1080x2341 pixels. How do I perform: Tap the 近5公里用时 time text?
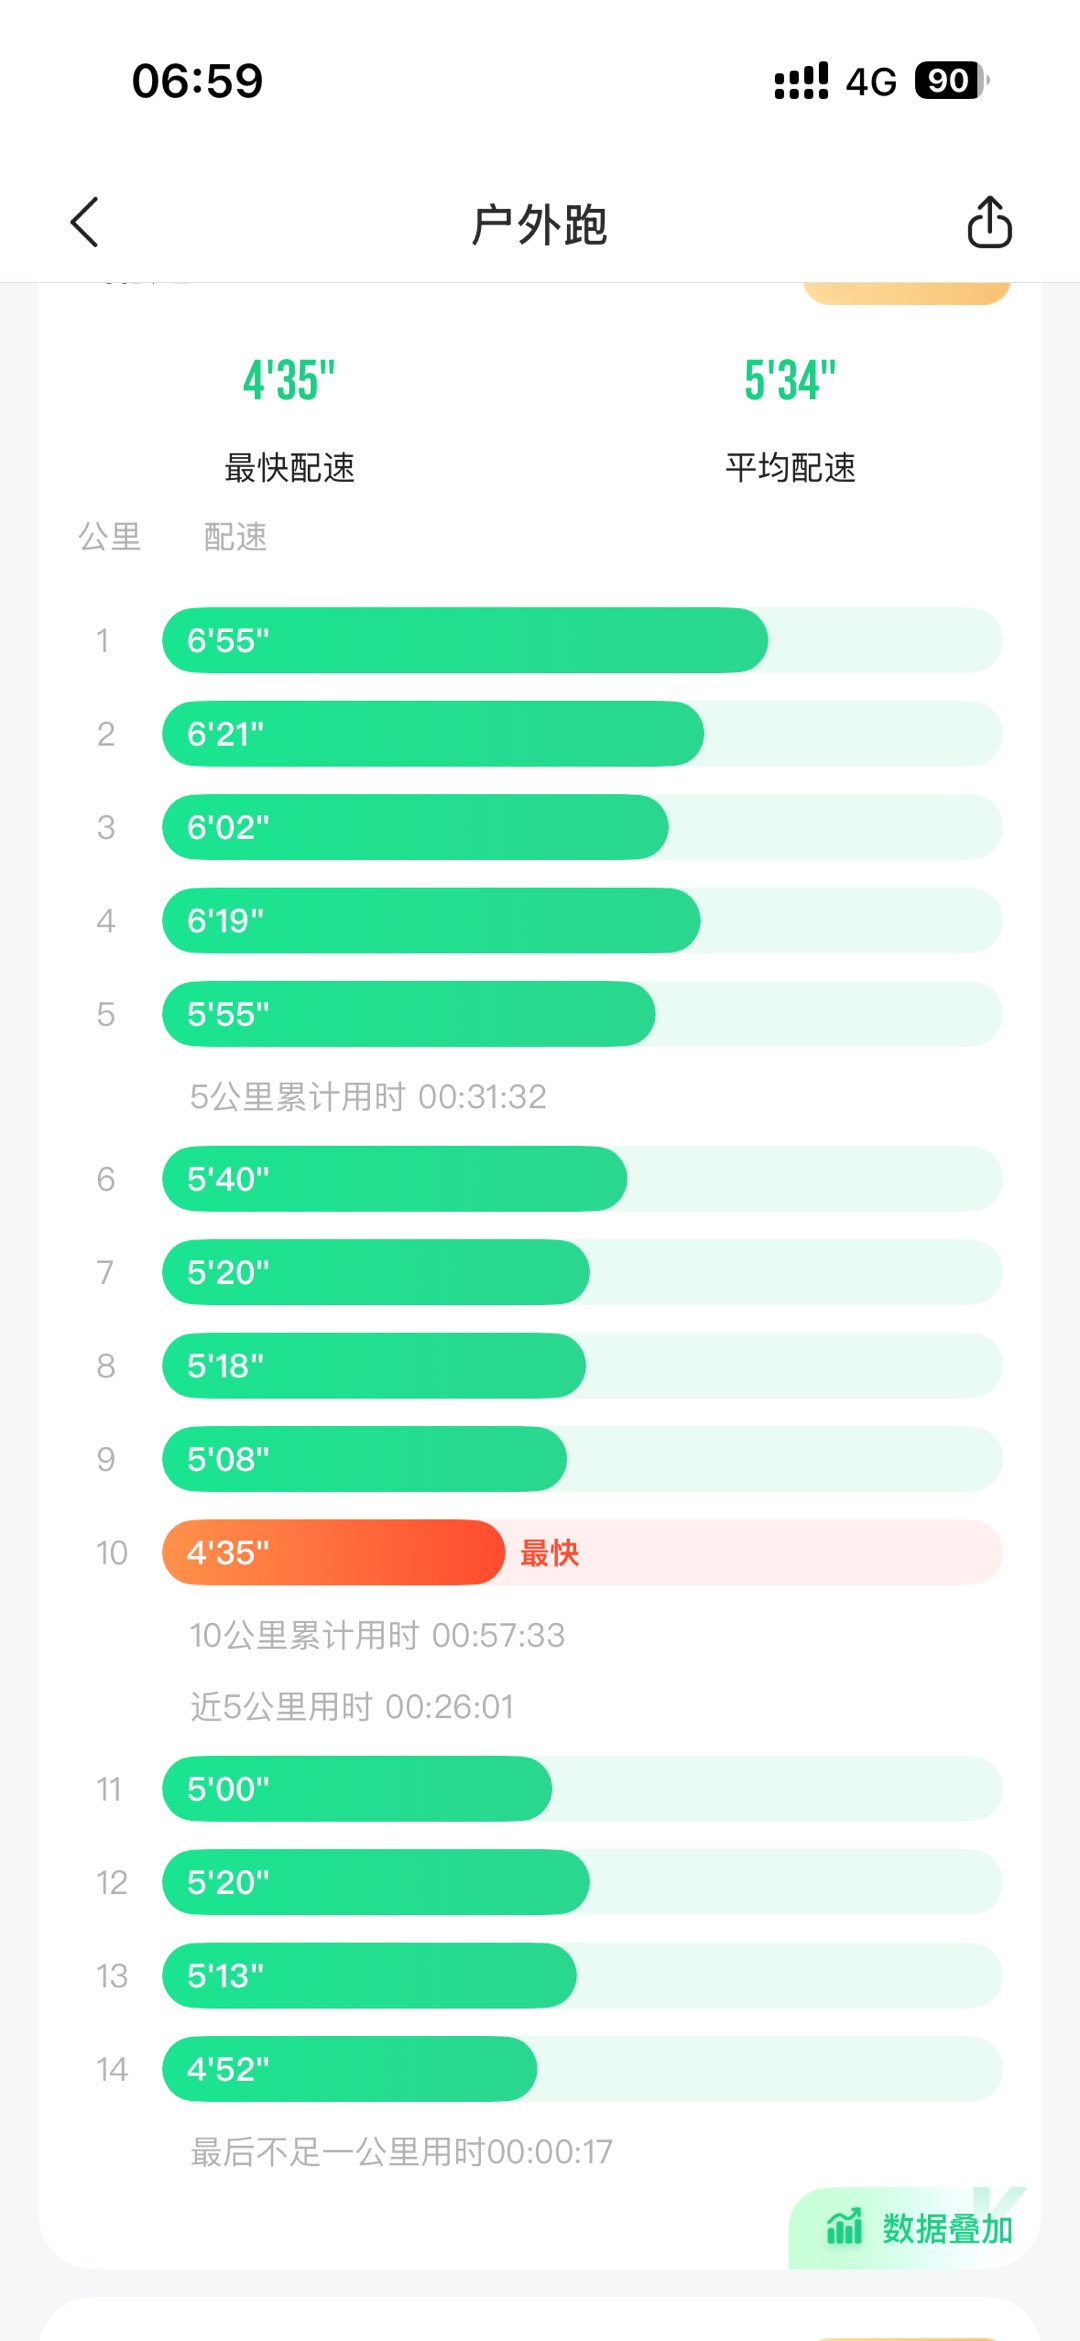(352, 1706)
